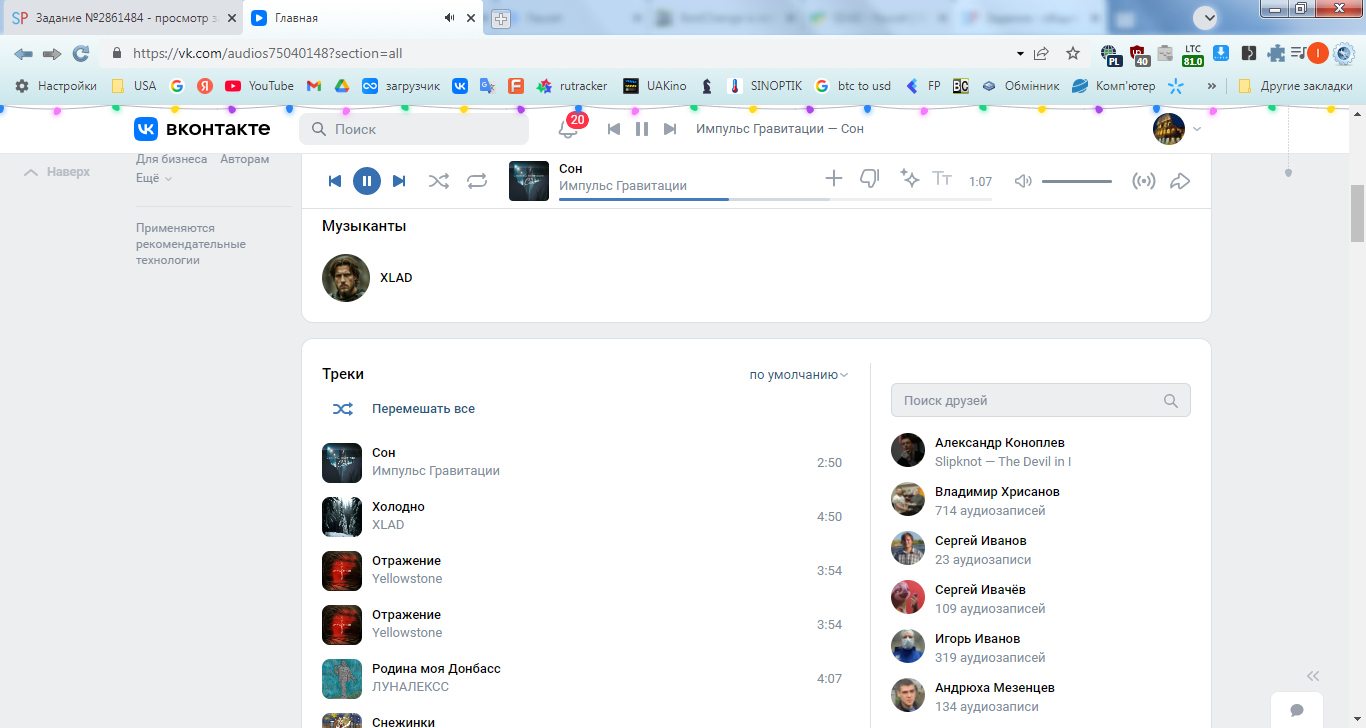This screenshot has width=1366, height=728.
Task: Add current track with the plus icon
Action: [833, 178]
